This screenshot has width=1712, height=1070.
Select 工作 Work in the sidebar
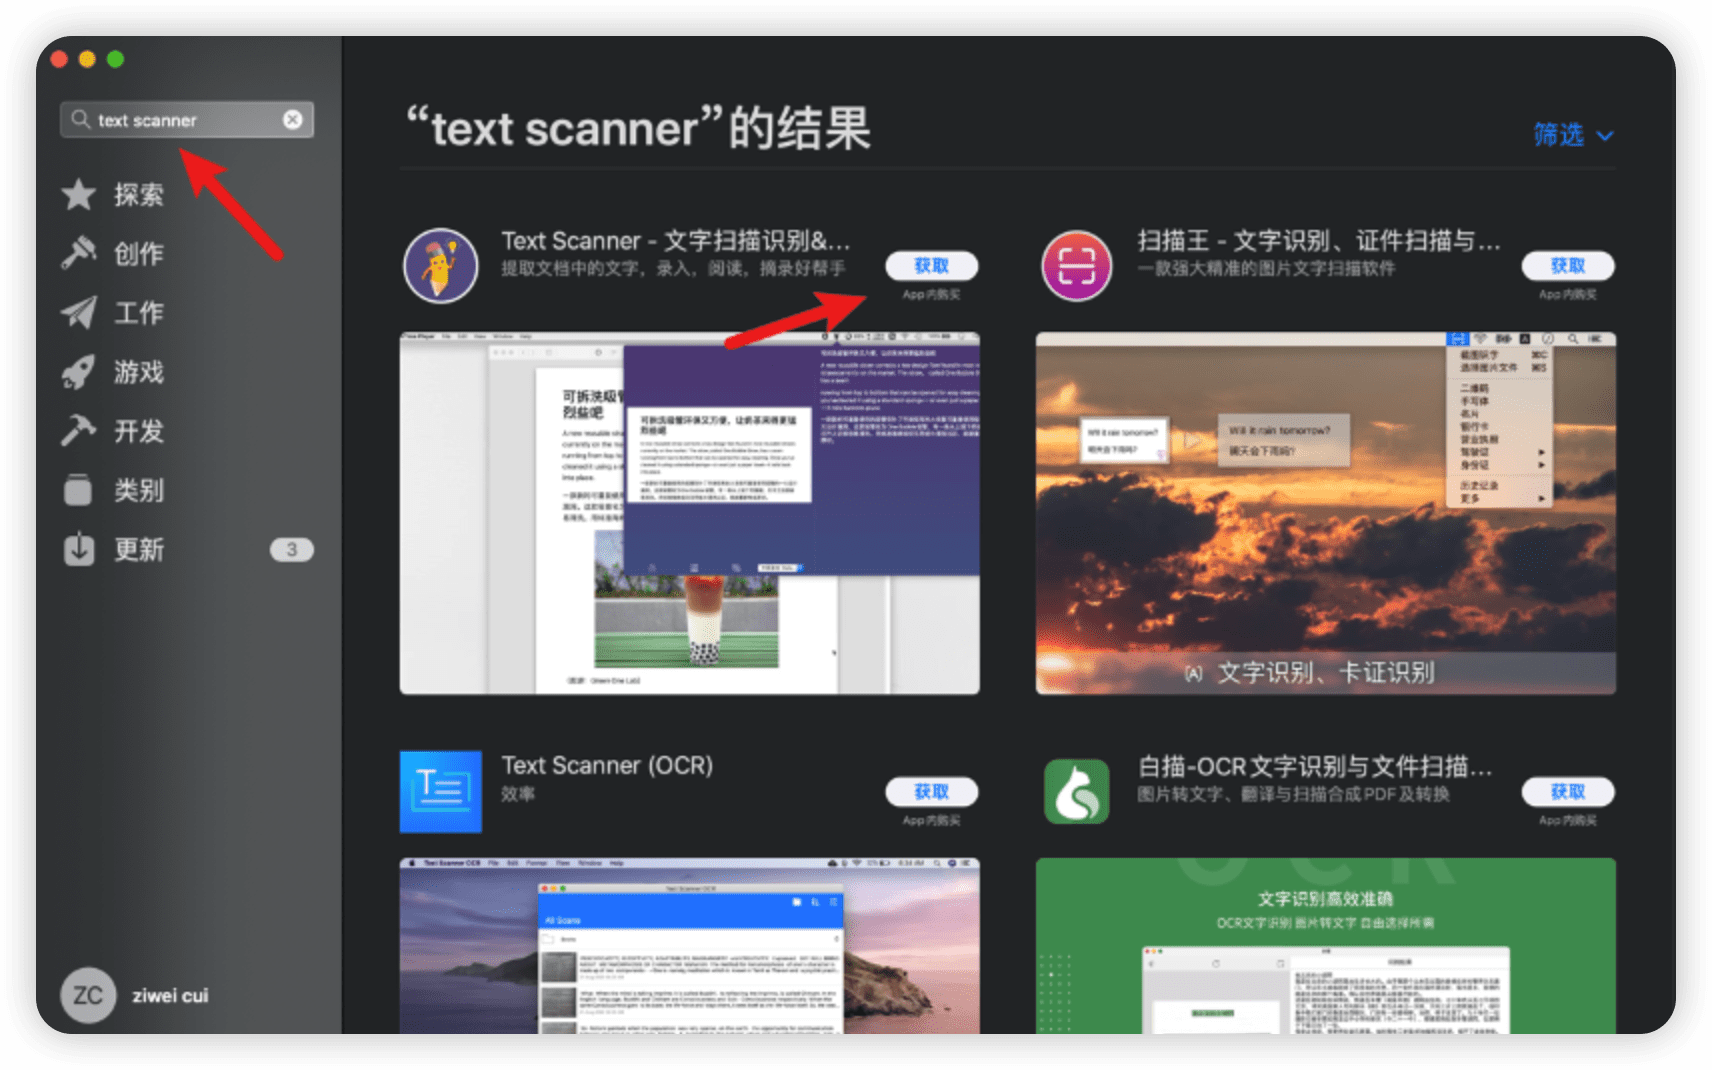(x=138, y=313)
